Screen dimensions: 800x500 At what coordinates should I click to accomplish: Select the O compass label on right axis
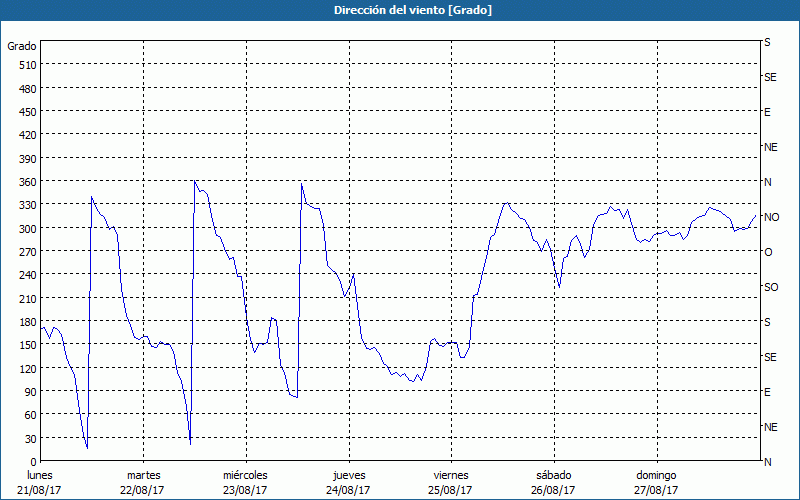coord(768,252)
